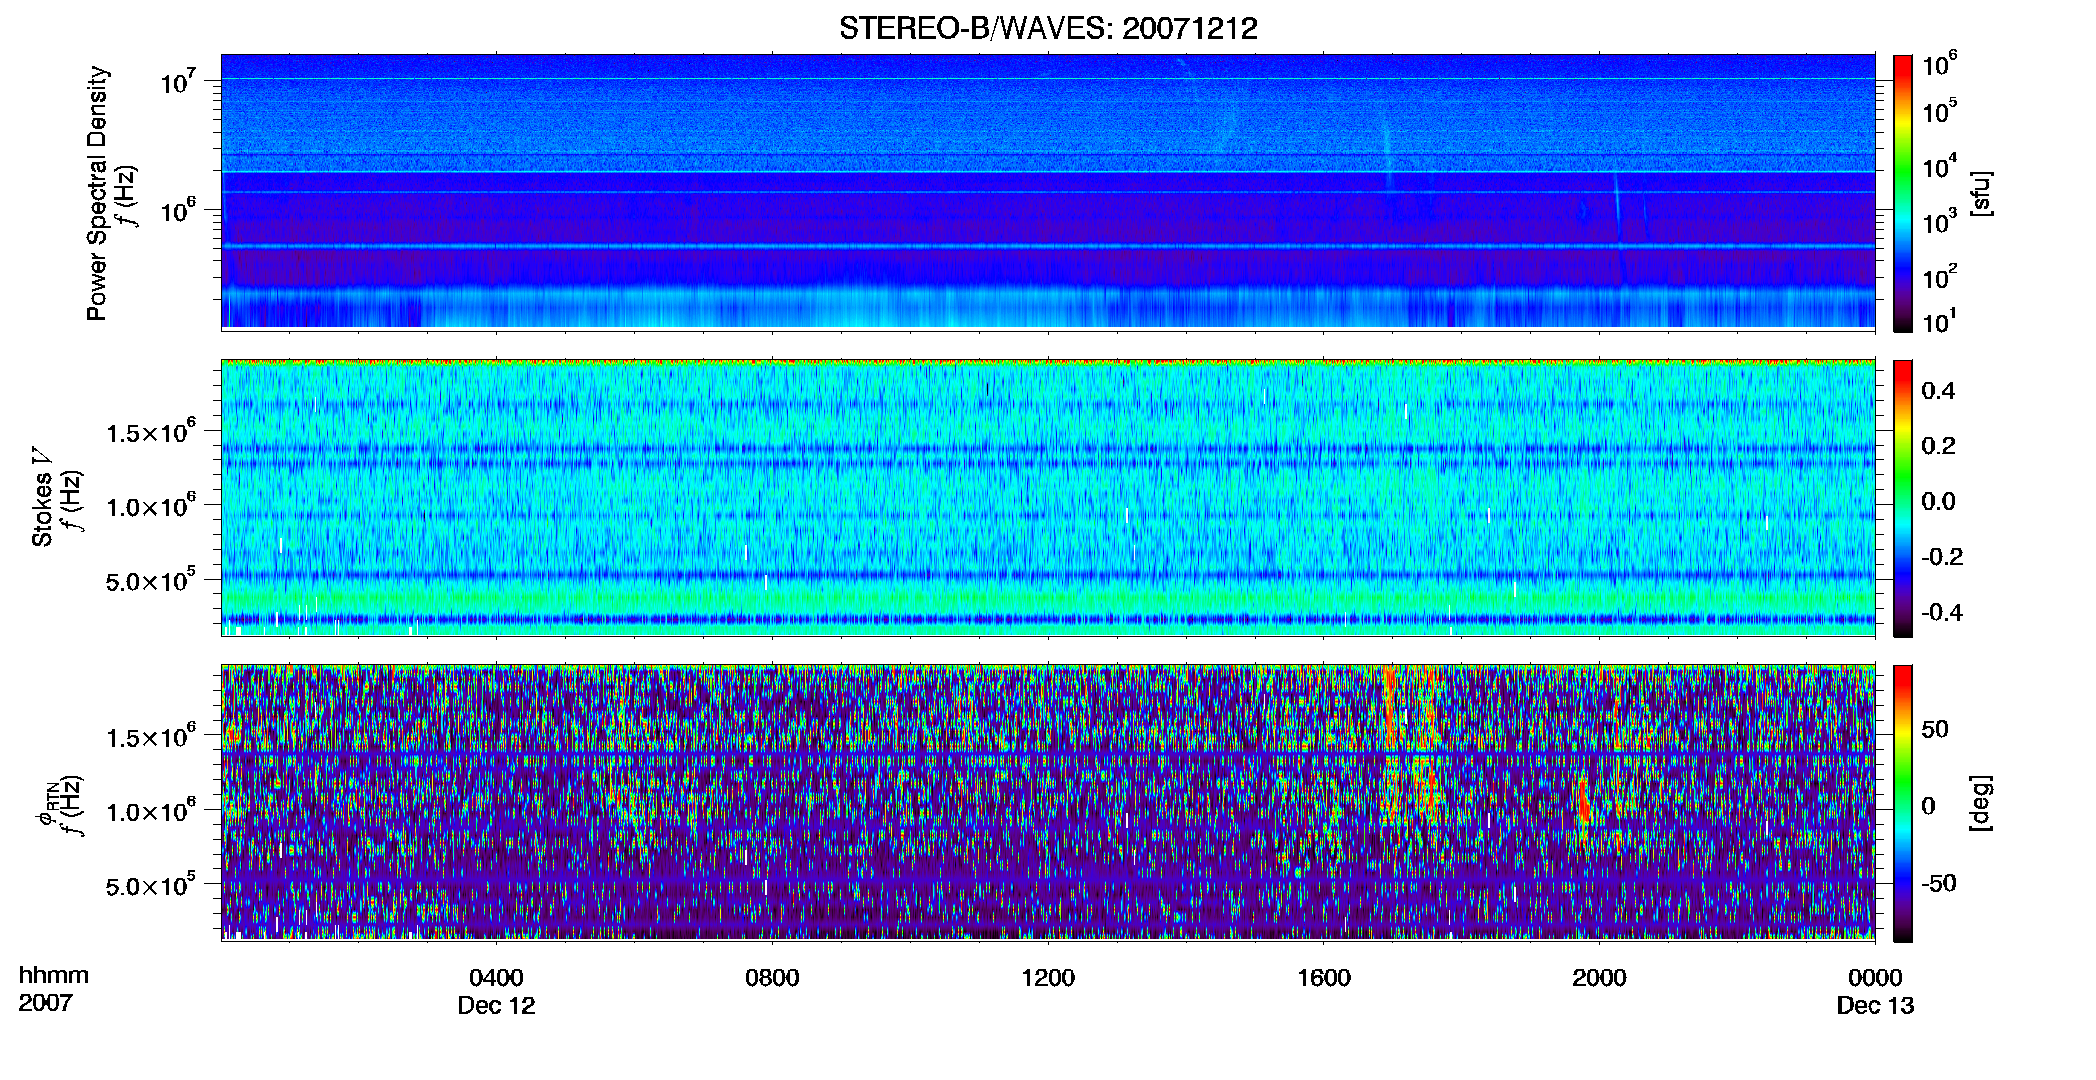Click the 0800 time axis label
Image resolution: width=2096 pixels, height=1080 pixels.
tap(772, 978)
